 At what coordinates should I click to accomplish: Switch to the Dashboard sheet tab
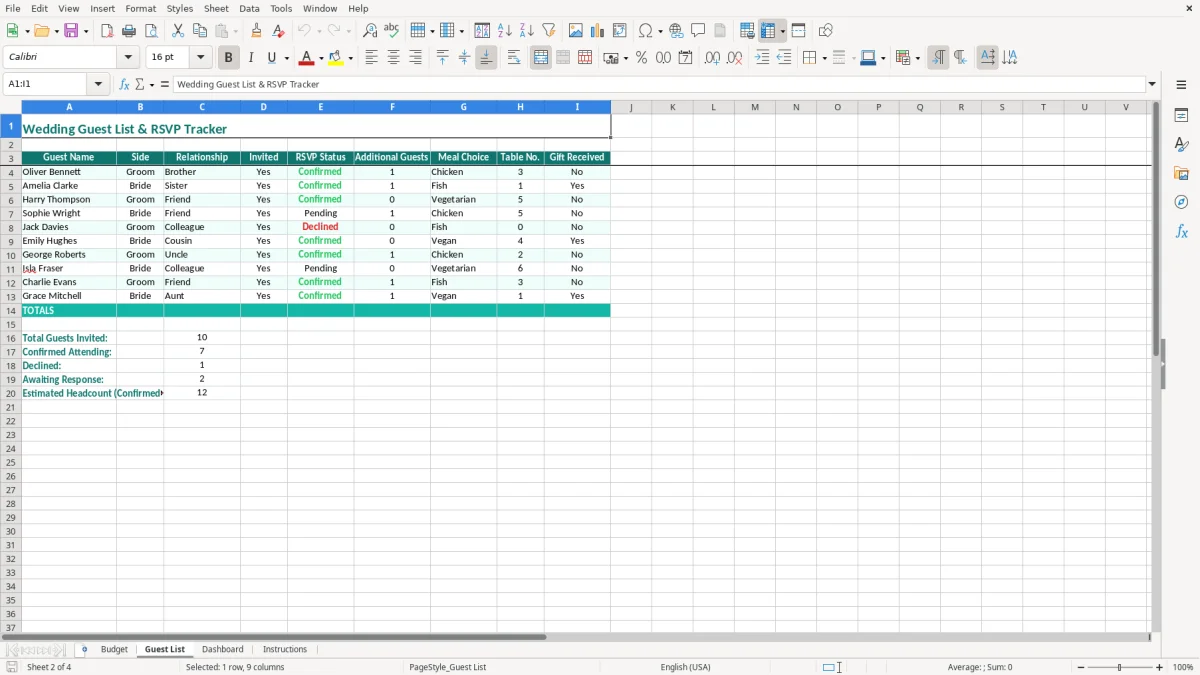[222, 649]
